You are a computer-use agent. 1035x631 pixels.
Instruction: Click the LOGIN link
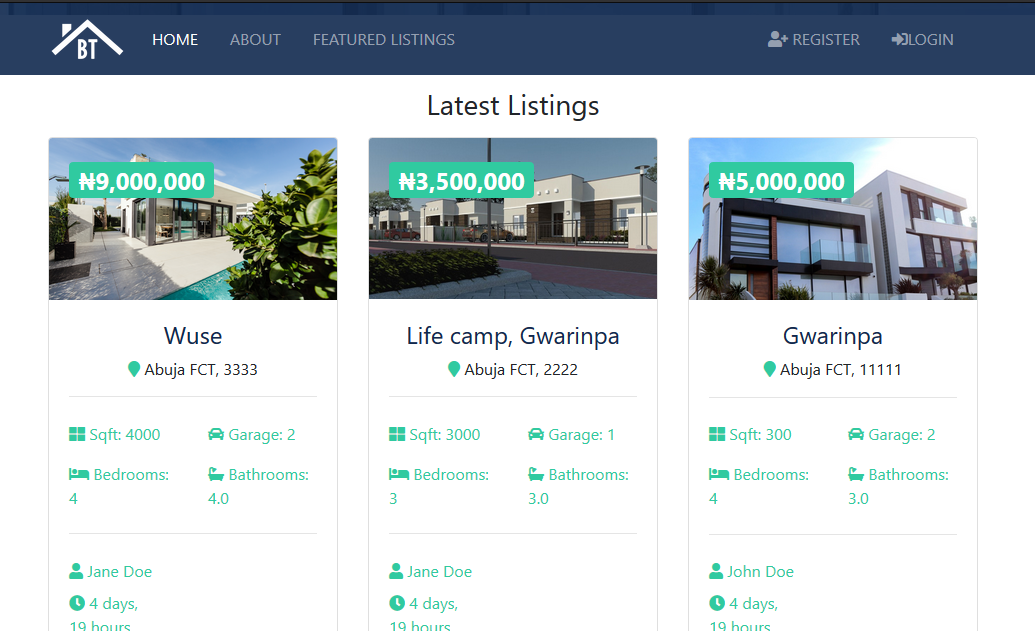point(929,39)
